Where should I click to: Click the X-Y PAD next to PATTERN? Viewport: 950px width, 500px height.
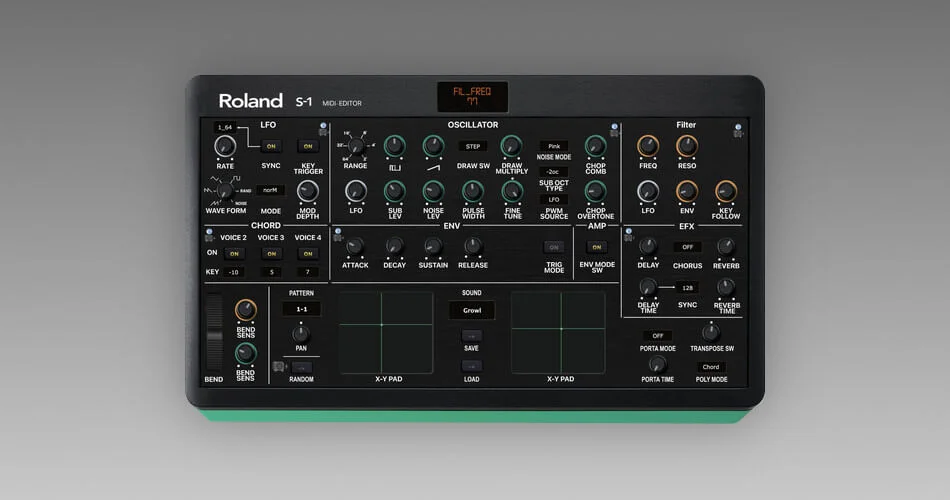(386, 332)
